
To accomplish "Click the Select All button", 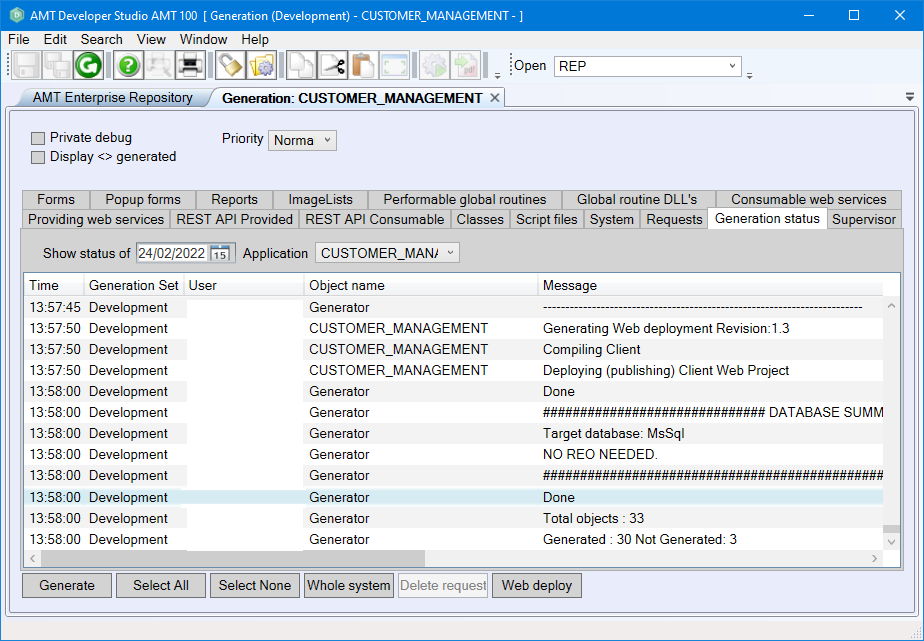I will tap(161, 586).
